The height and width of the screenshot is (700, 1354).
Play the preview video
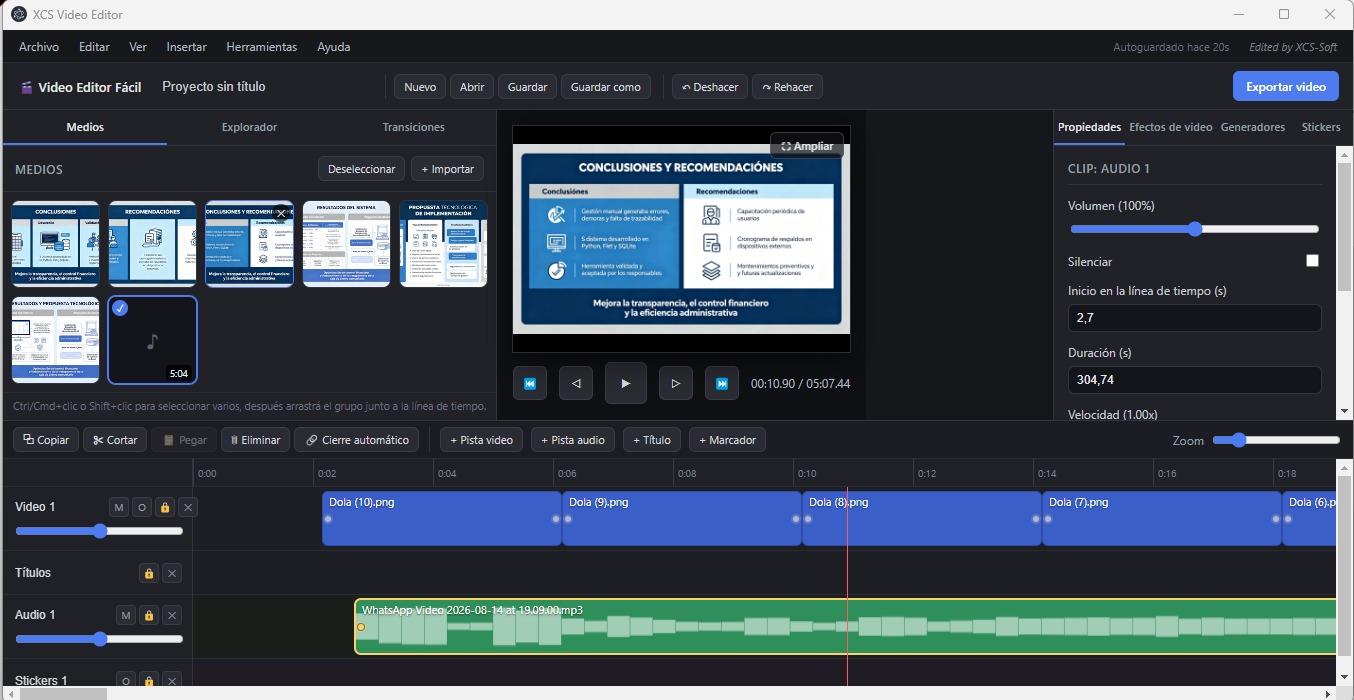[626, 383]
